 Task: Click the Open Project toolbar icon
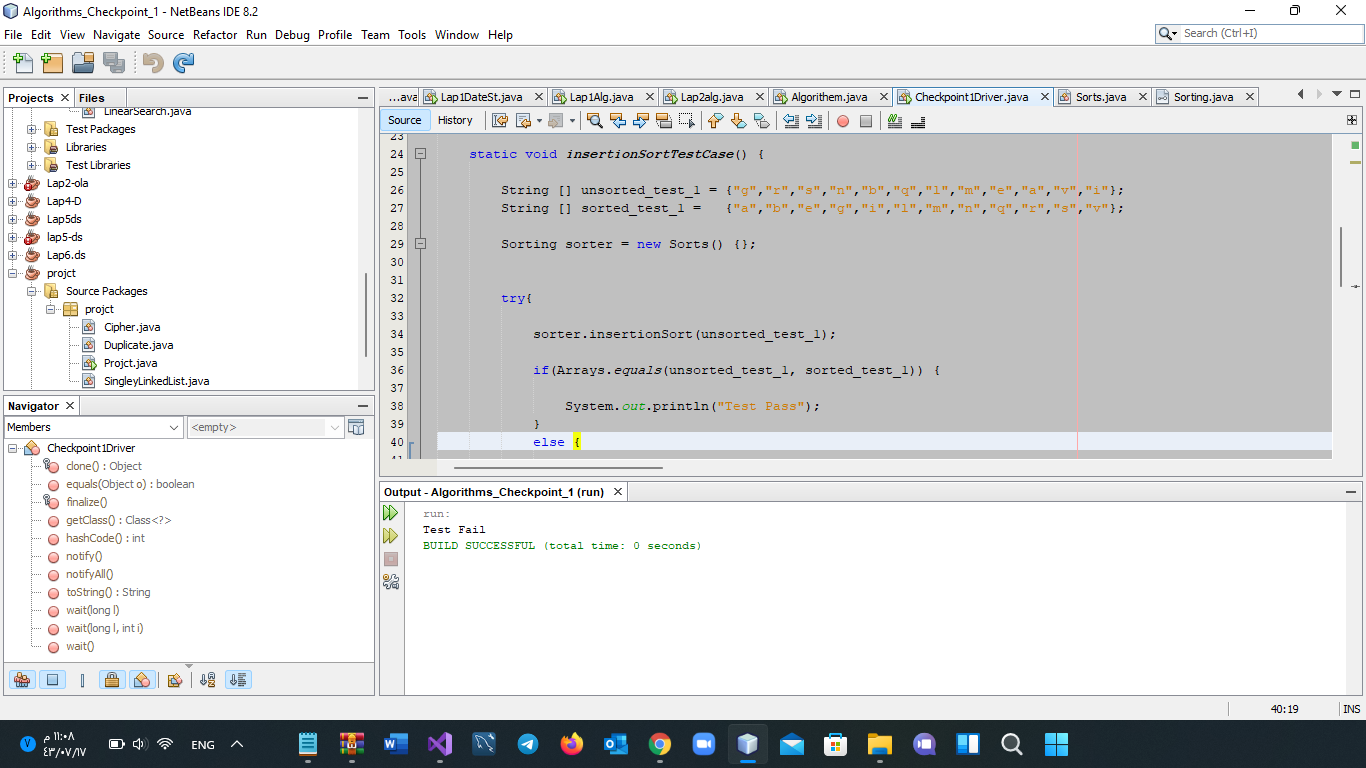click(83, 63)
